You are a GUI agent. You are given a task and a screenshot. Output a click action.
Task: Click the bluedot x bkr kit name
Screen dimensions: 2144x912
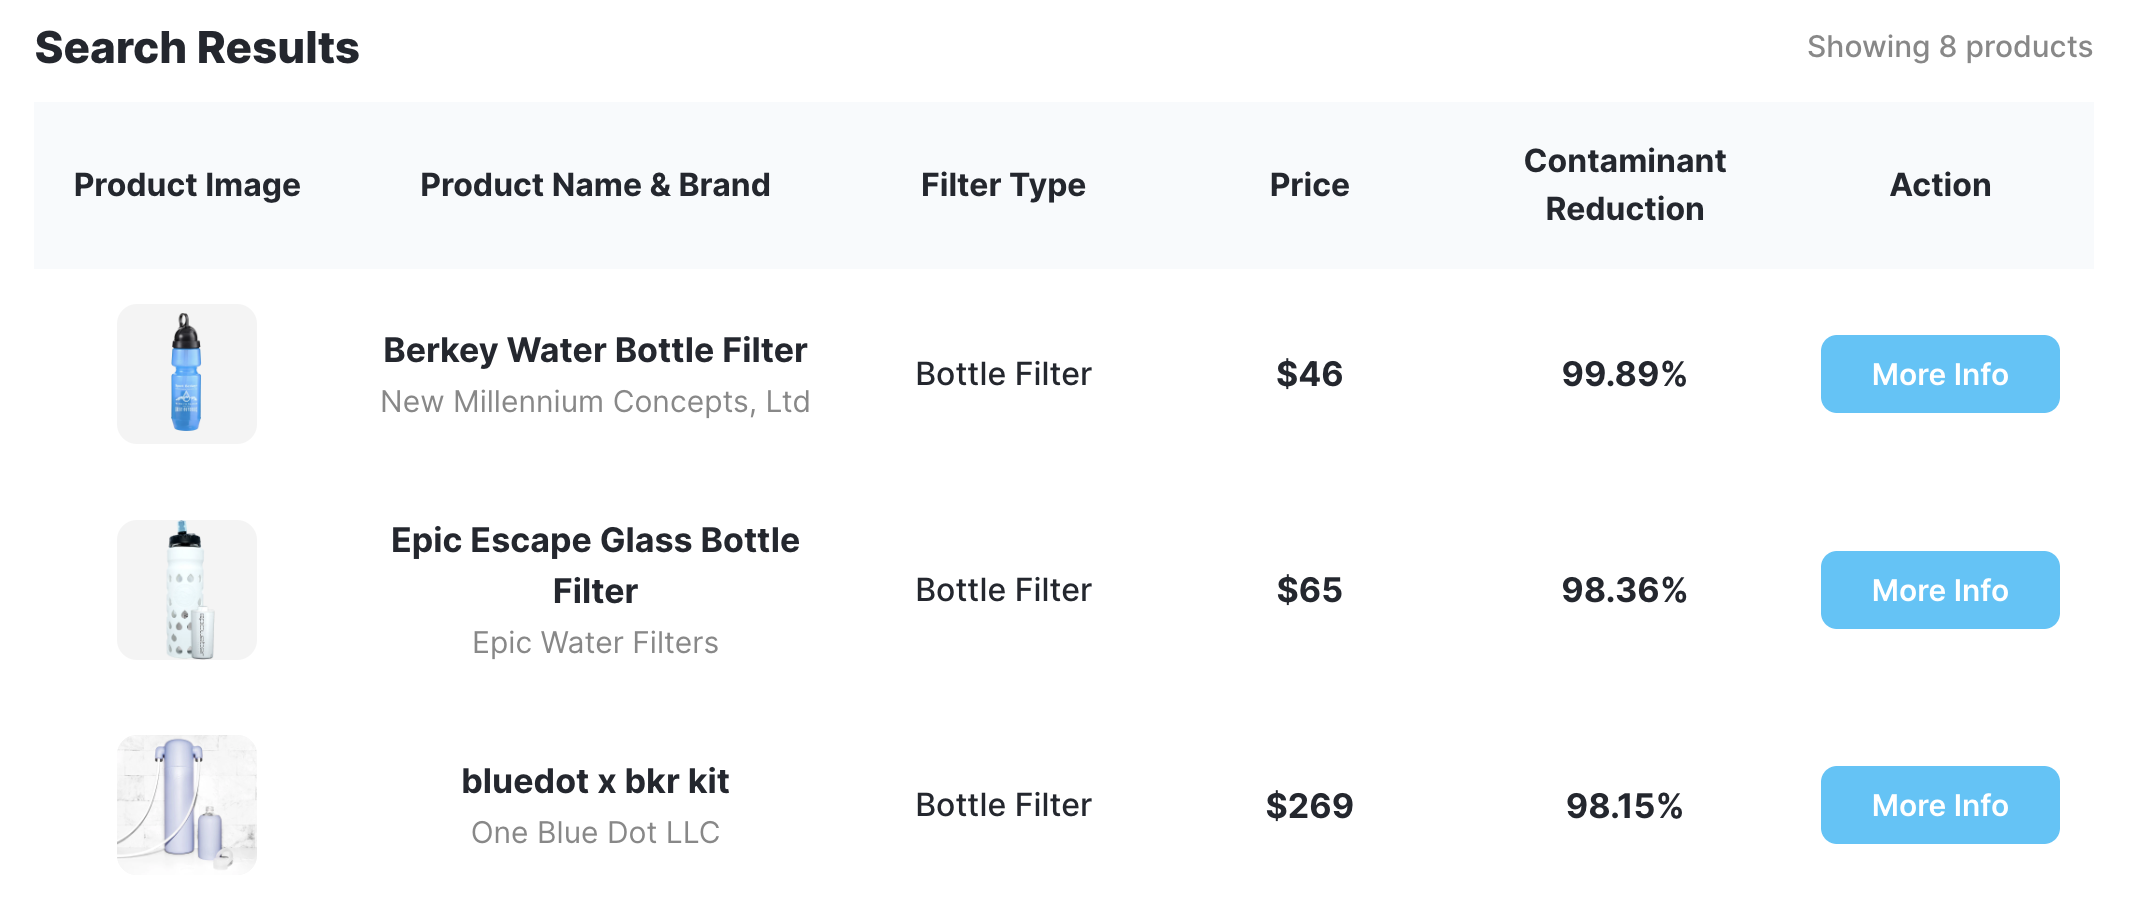click(x=595, y=781)
